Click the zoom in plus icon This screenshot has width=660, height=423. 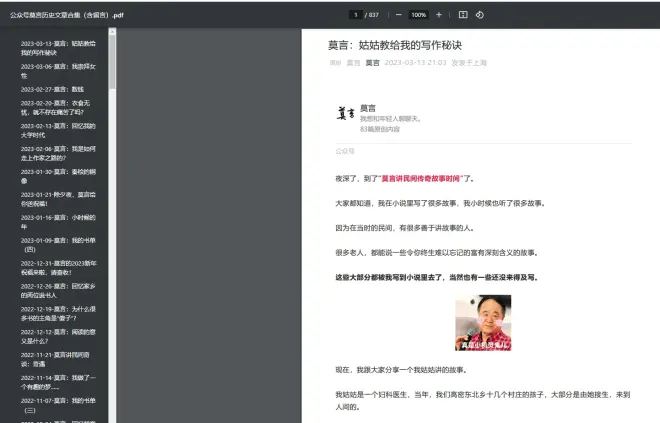[x=439, y=15]
